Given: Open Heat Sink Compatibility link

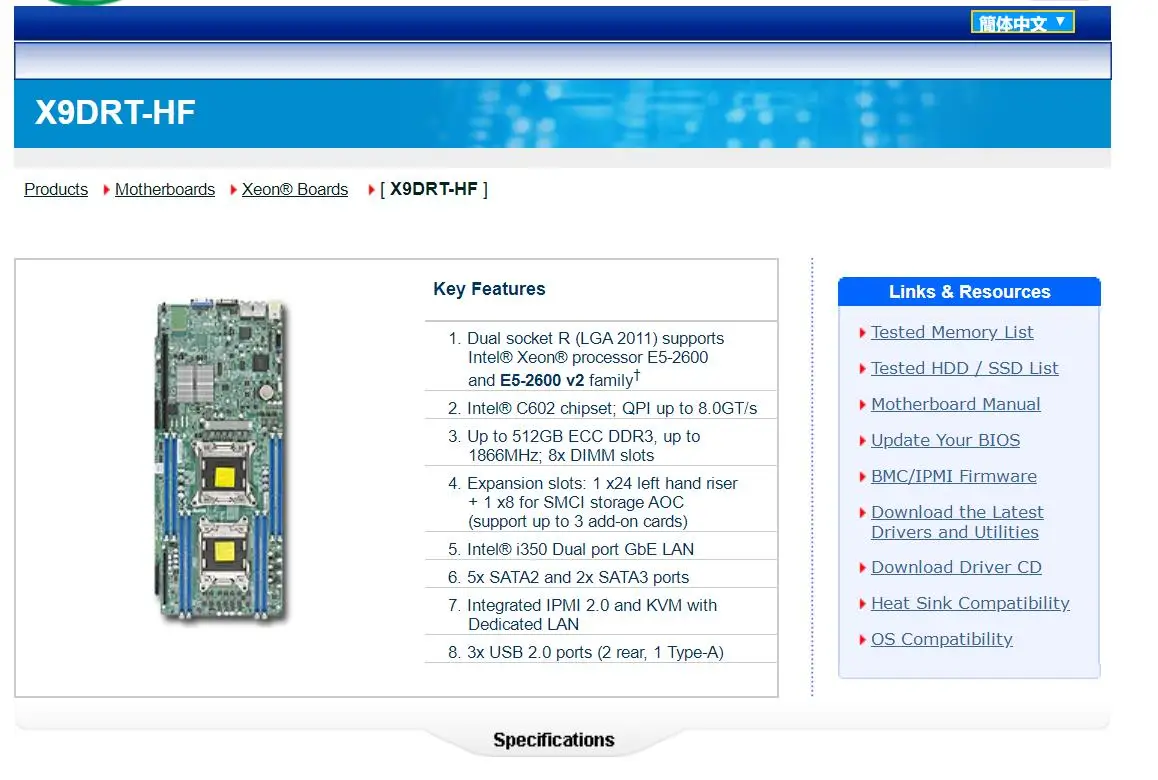Looking at the screenshot, I should (970, 603).
